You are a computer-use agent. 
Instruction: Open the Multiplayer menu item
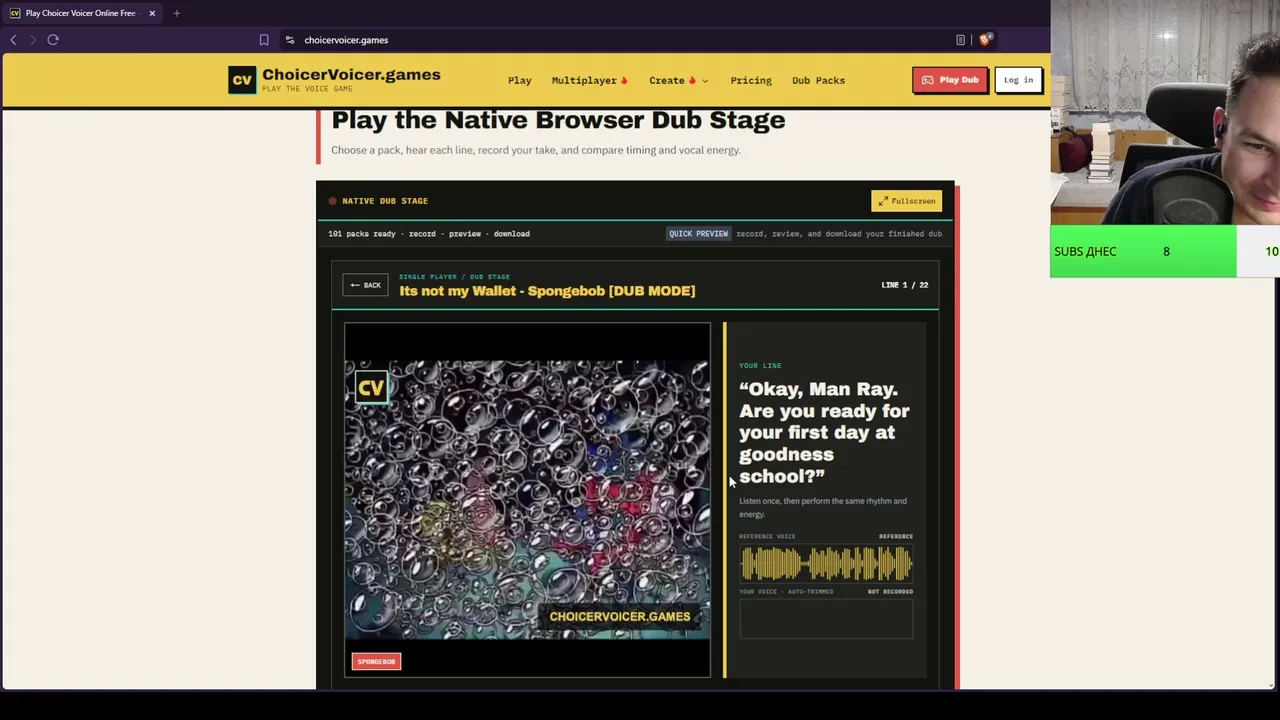coord(589,80)
